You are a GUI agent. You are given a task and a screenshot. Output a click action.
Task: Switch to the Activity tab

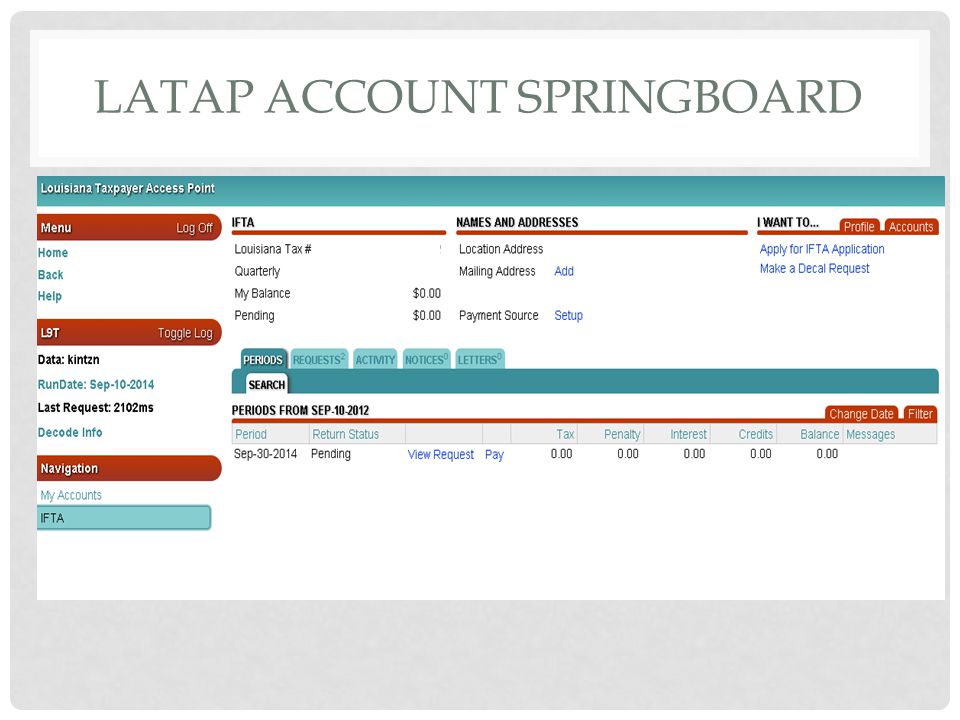click(375, 359)
